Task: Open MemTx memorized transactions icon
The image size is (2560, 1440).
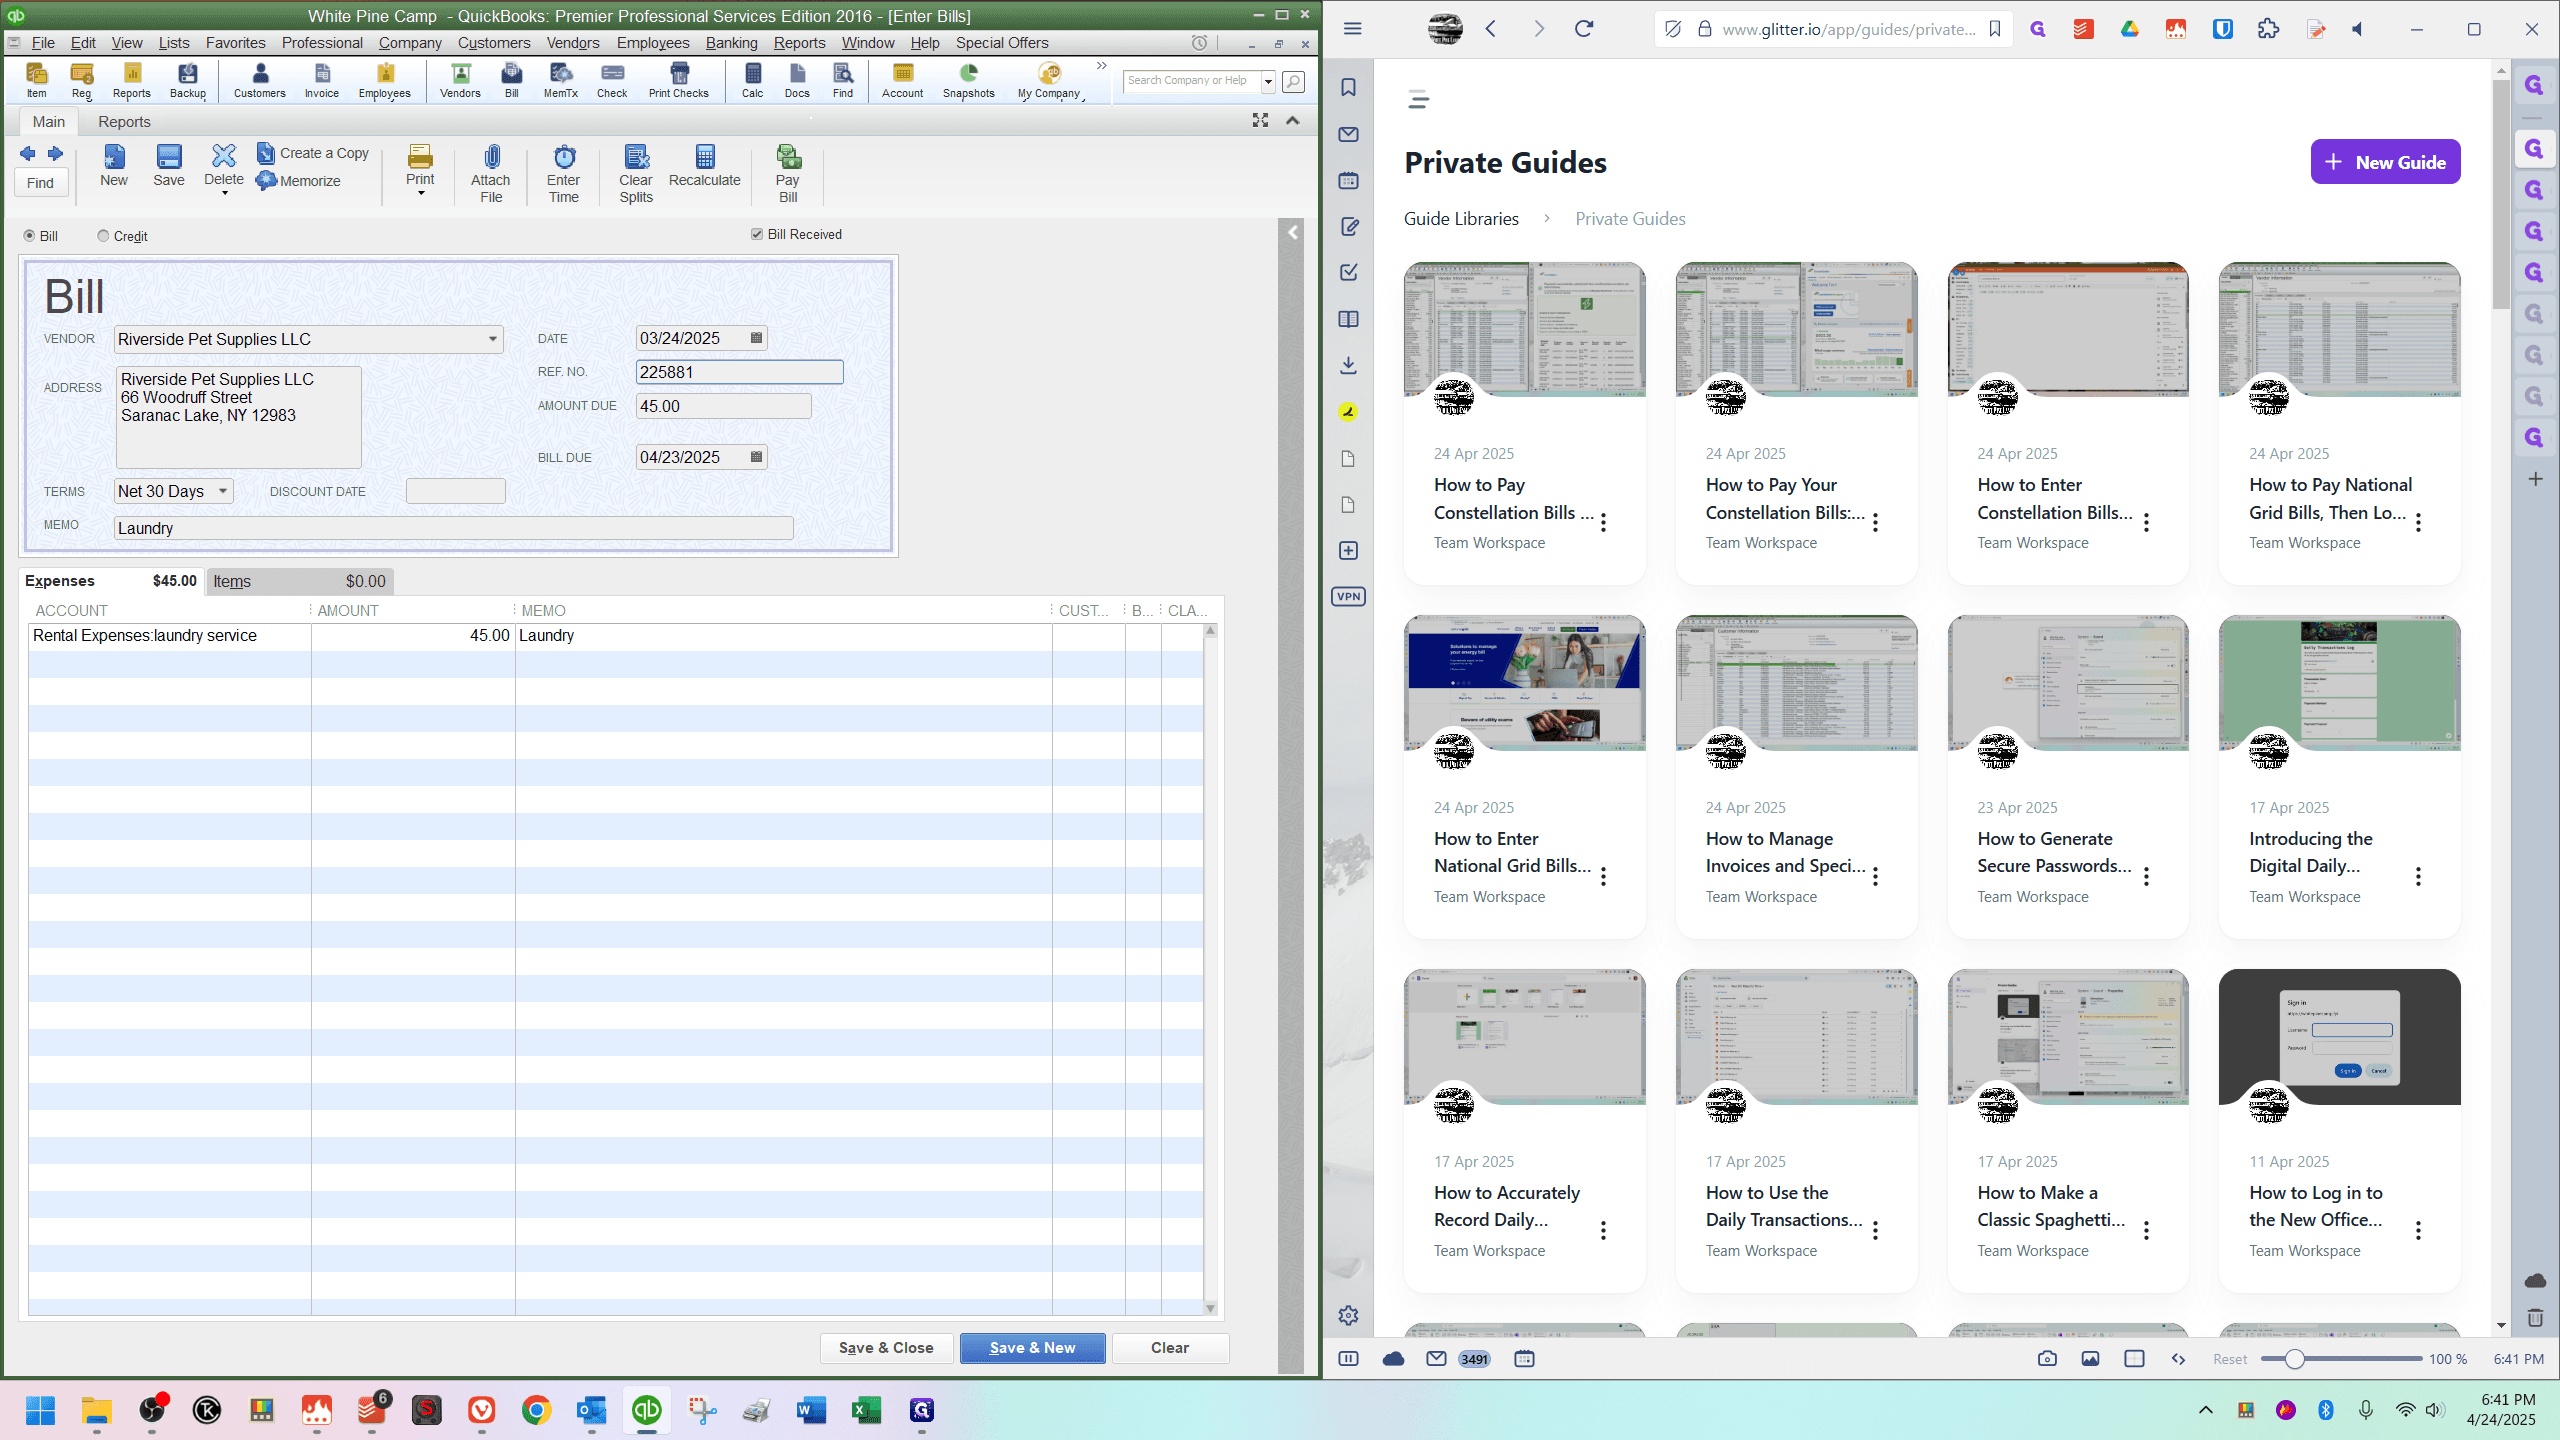Action: [x=560, y=80]
